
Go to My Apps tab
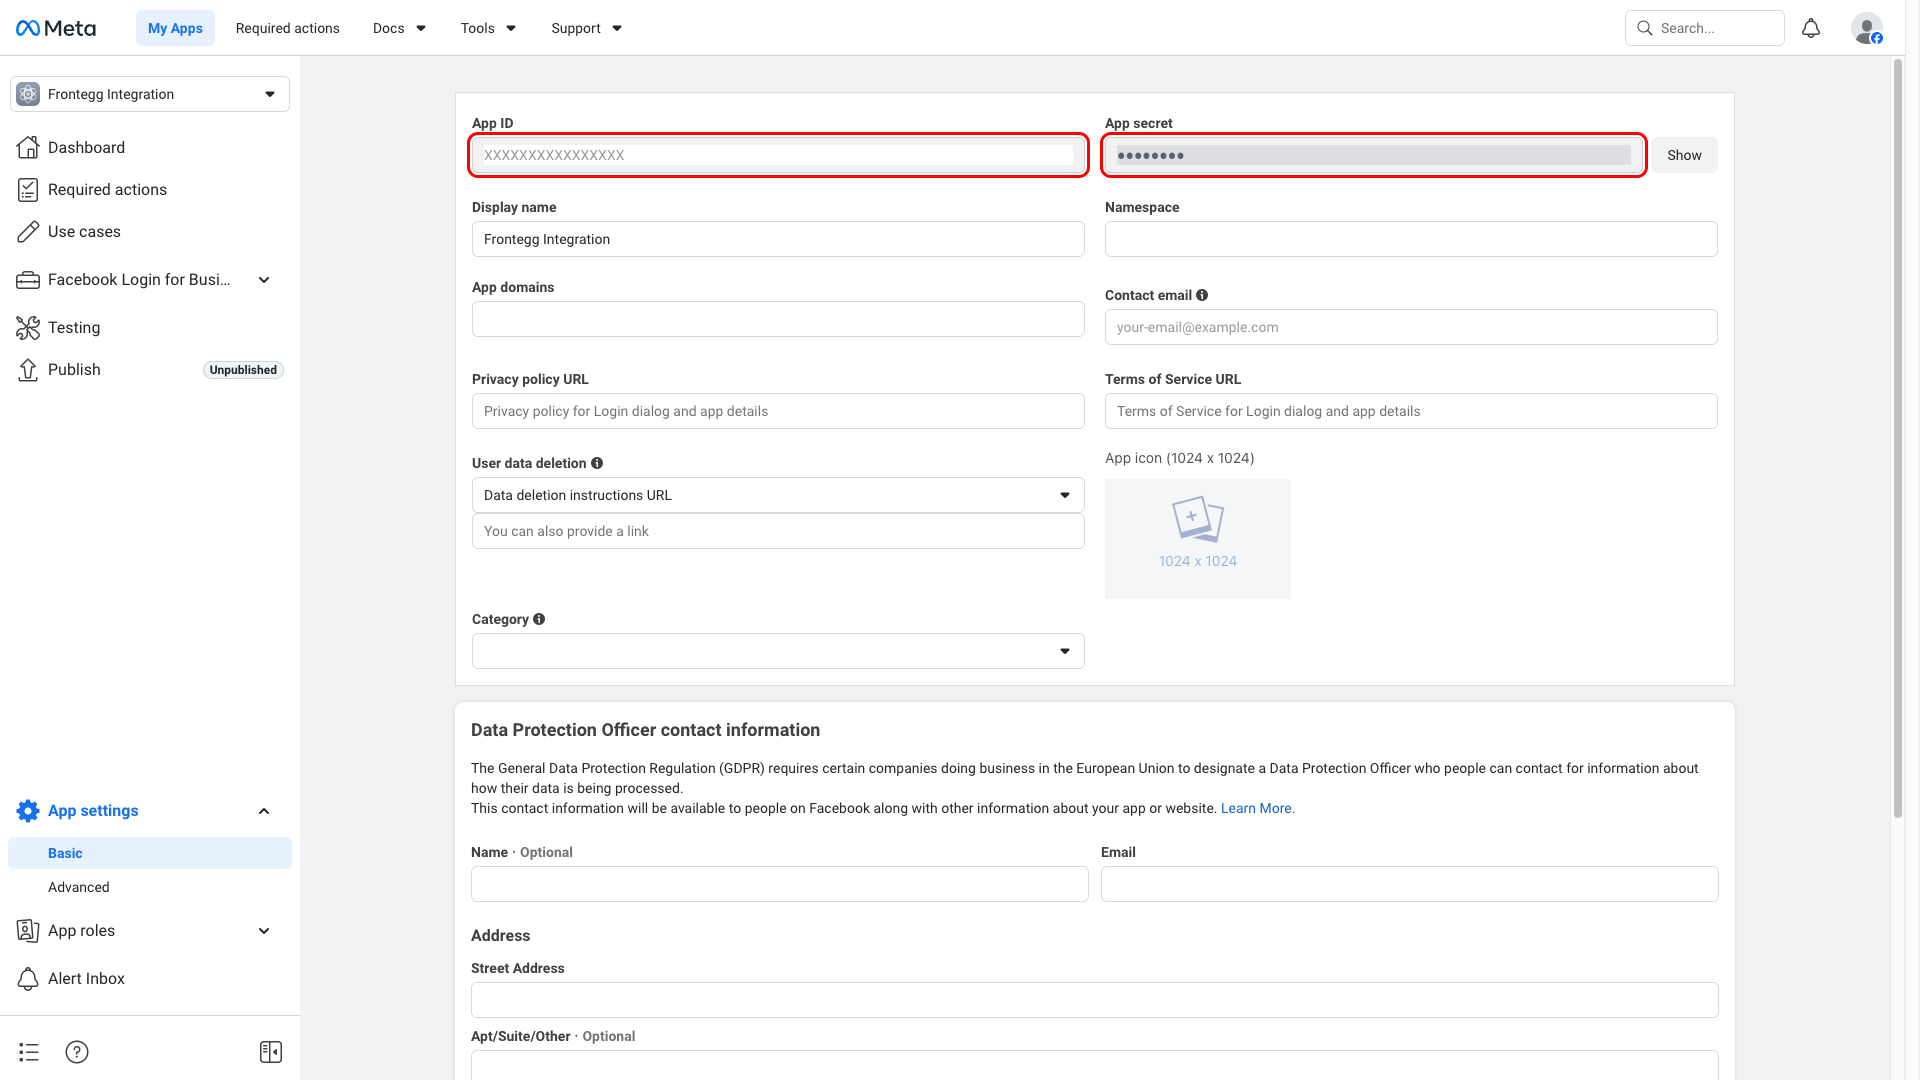coord(175,28)
